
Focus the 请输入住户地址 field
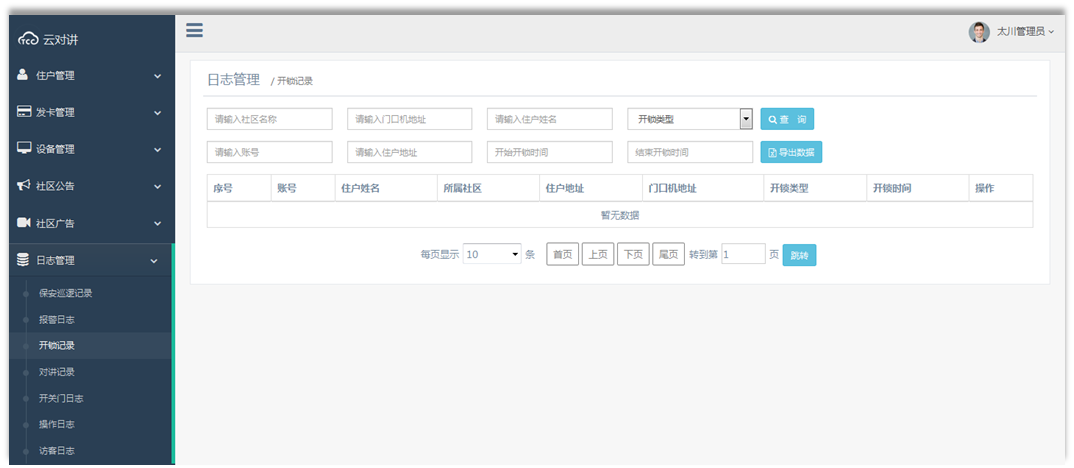(x=410, y=152)
